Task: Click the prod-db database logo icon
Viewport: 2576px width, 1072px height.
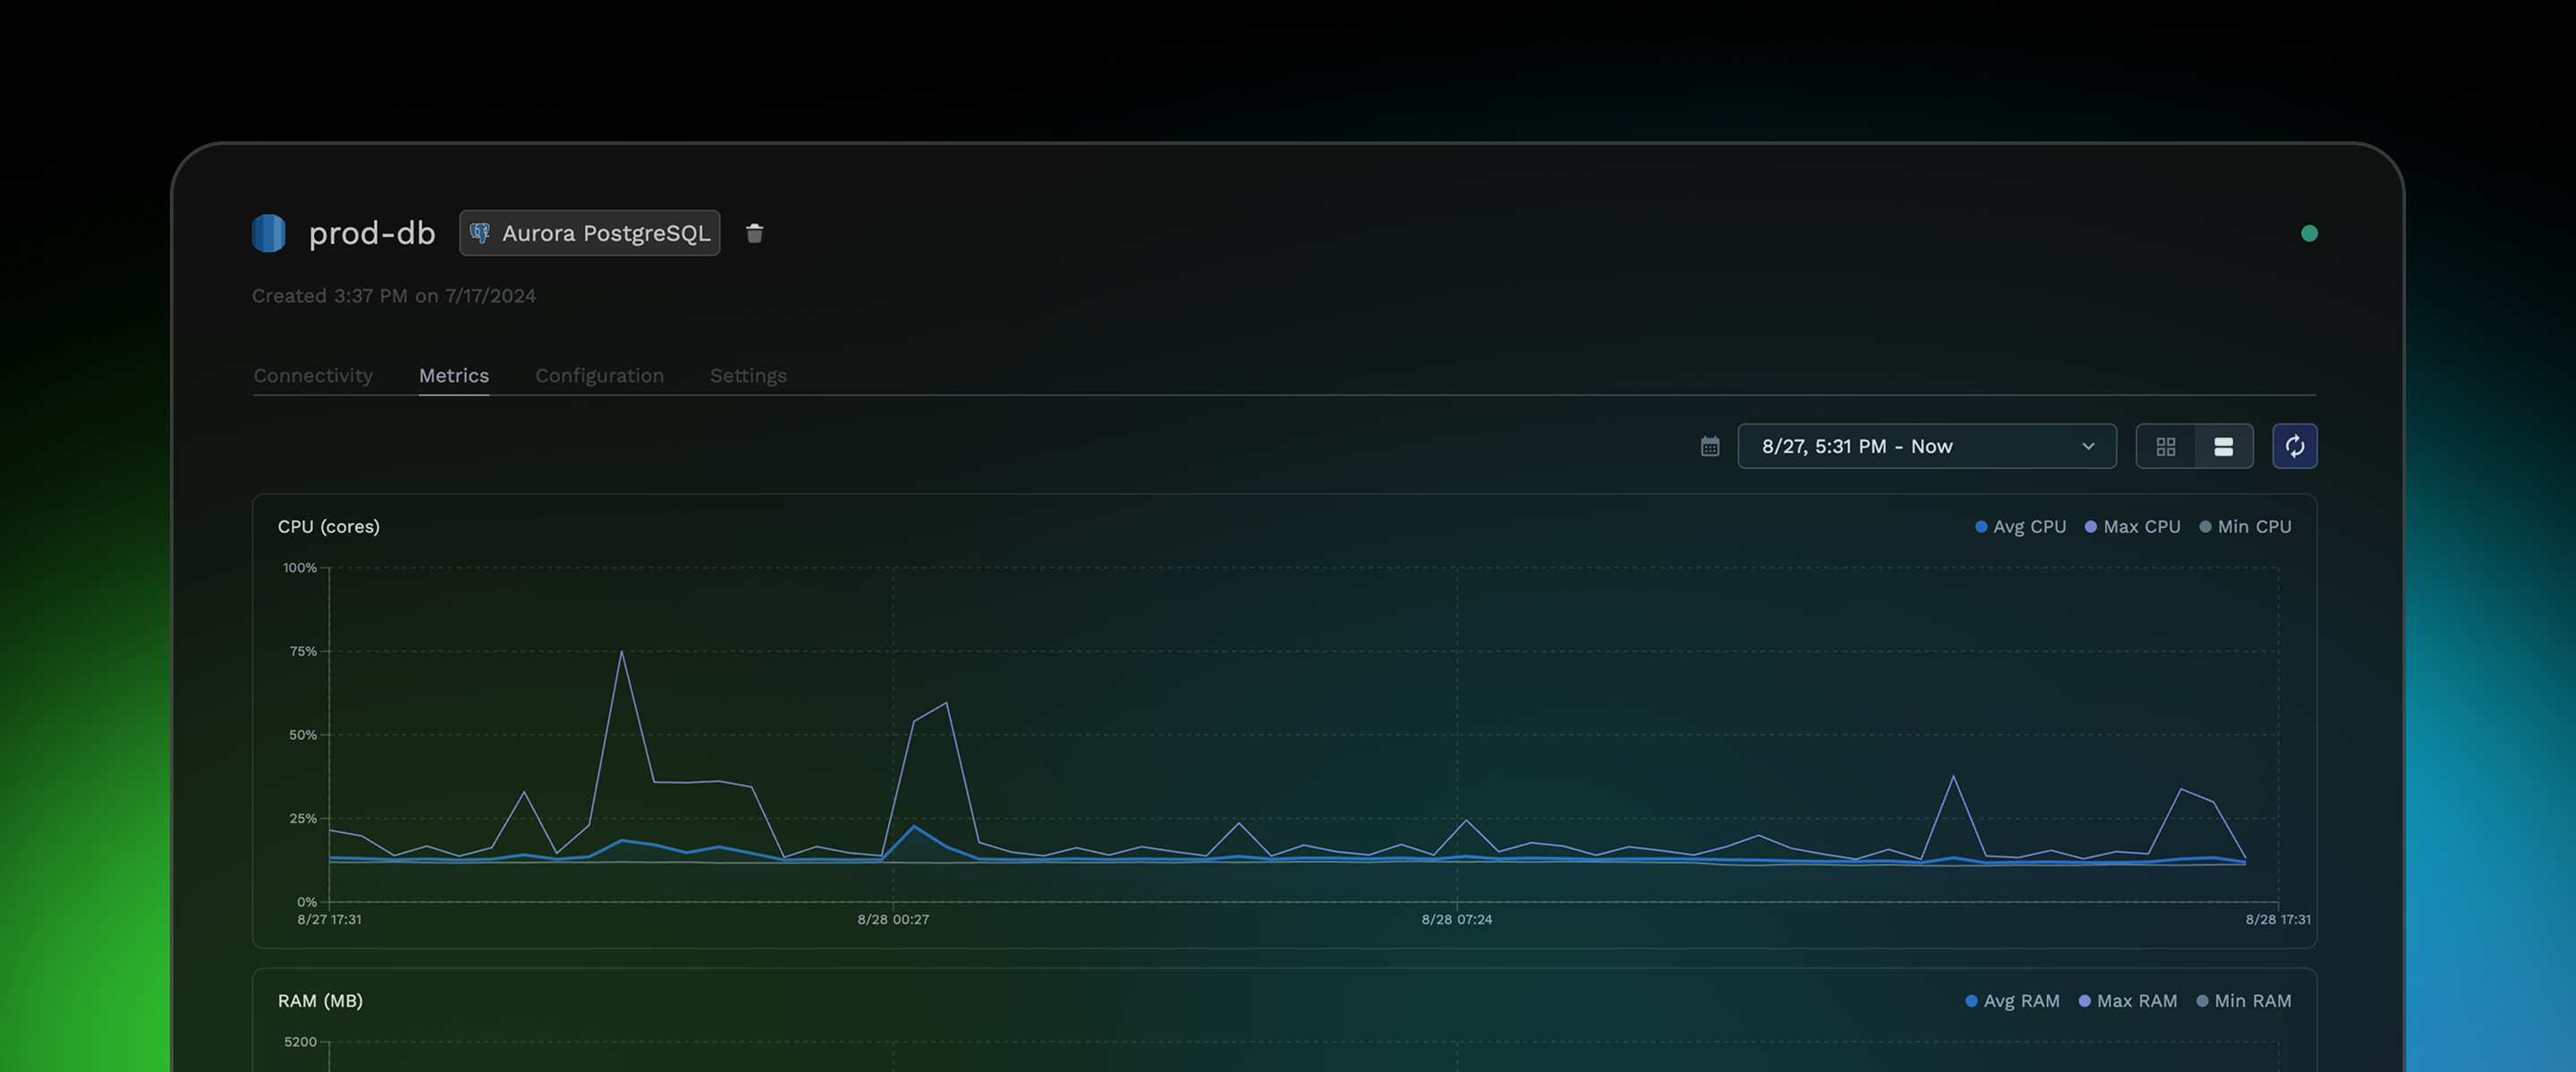Action: (x=268, y=233)
